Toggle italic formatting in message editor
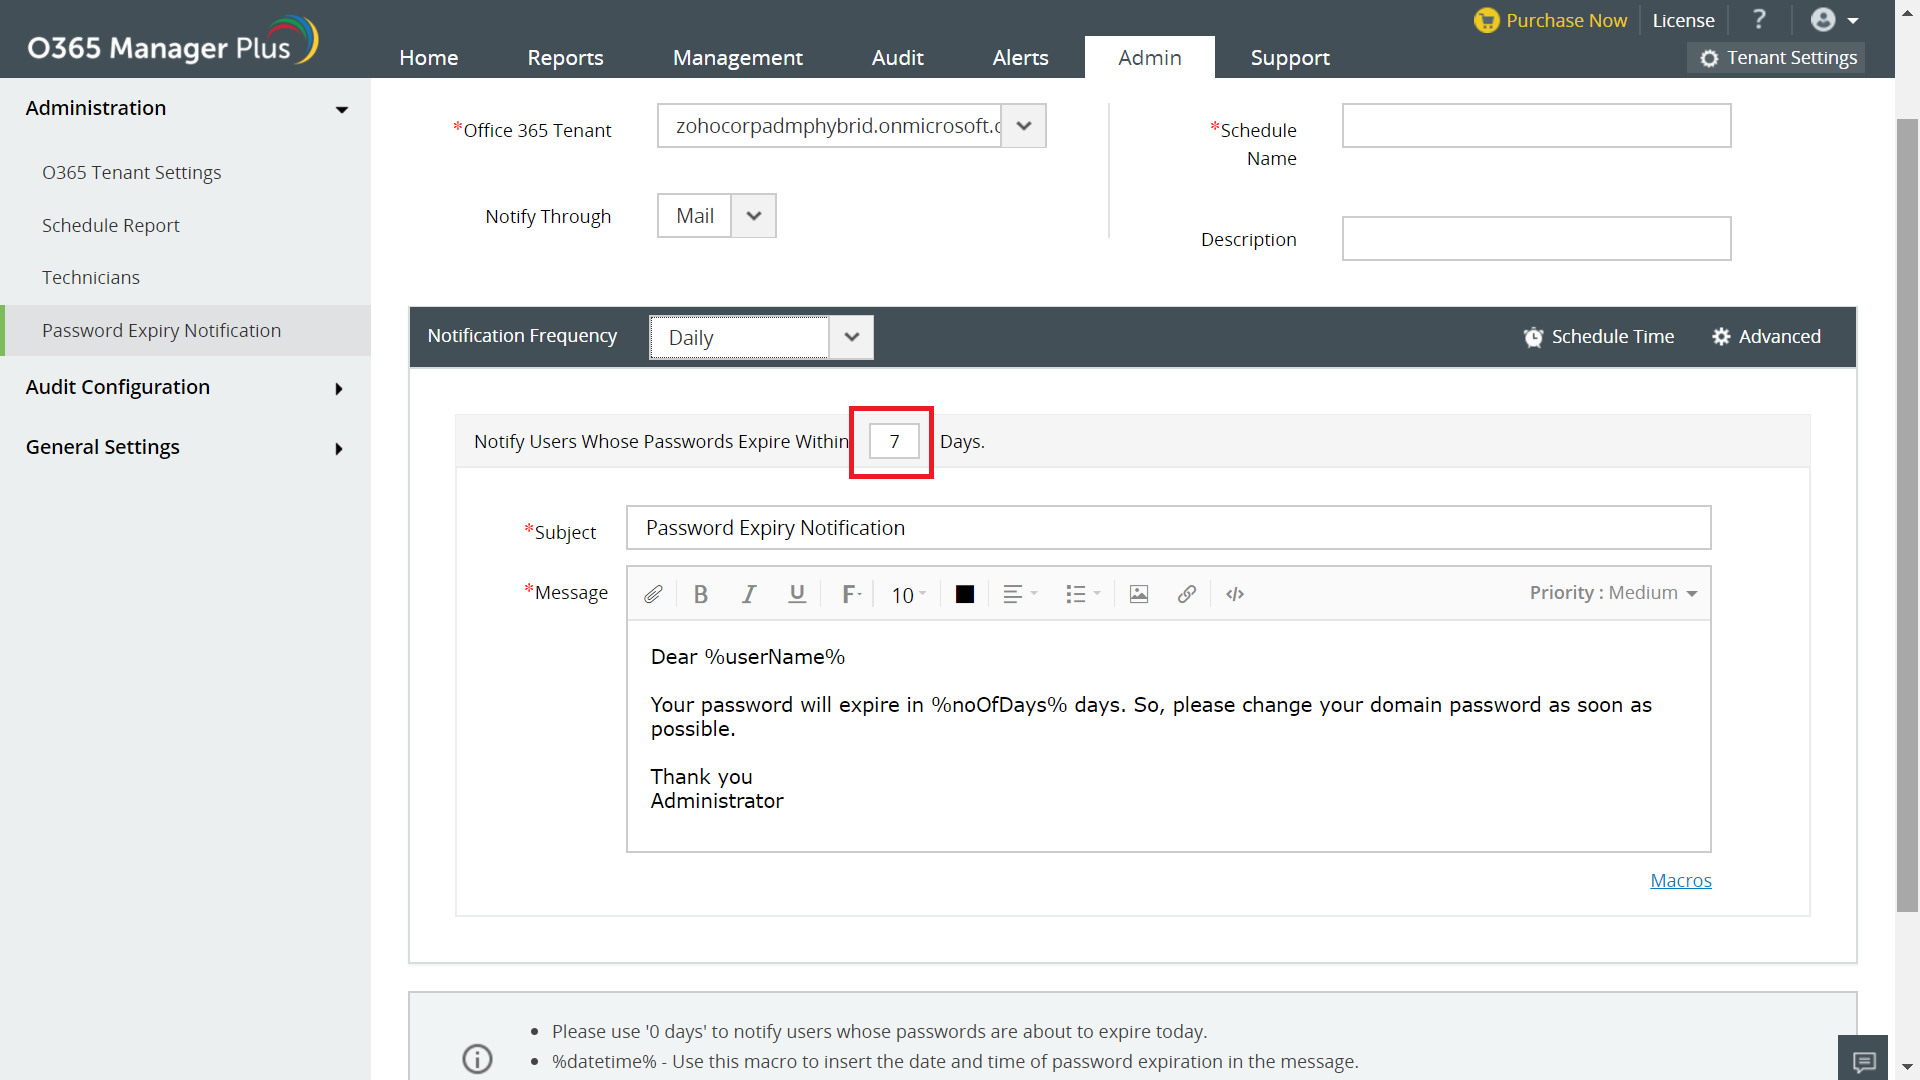The height and width of the screenshot is (1080, 1920). 748,594
